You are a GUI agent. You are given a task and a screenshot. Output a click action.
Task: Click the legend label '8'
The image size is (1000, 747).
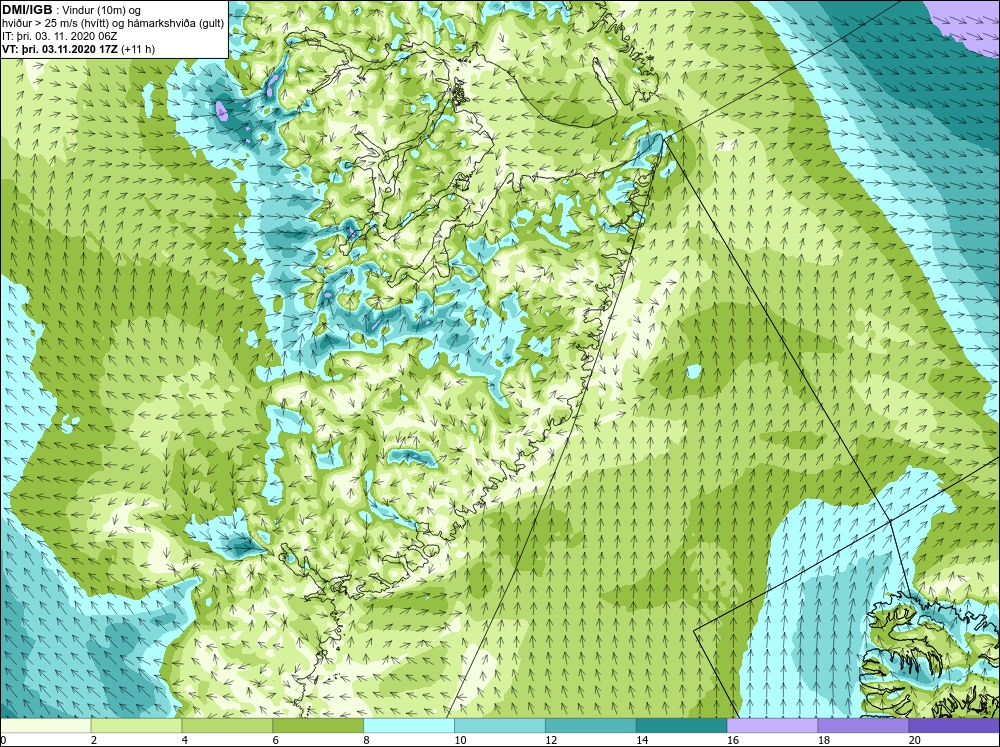[366, 740]
